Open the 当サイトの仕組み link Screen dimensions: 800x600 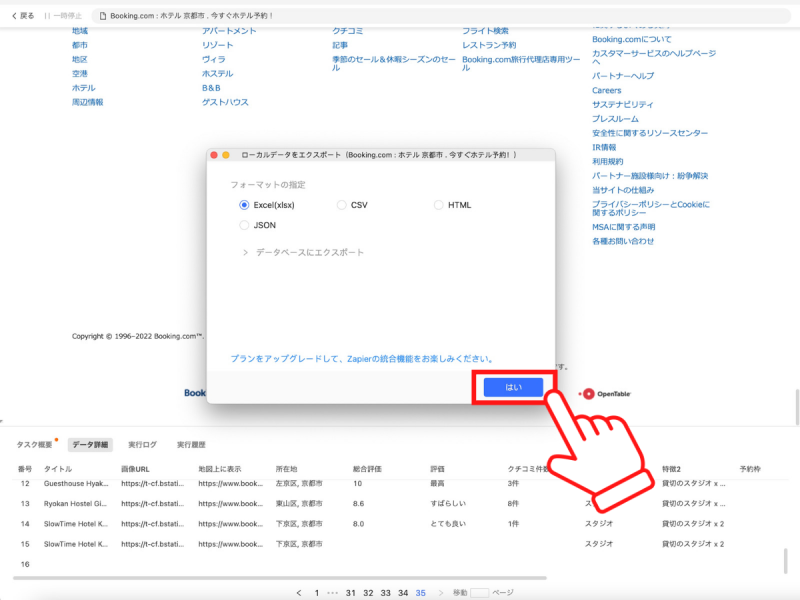(623, 190)
